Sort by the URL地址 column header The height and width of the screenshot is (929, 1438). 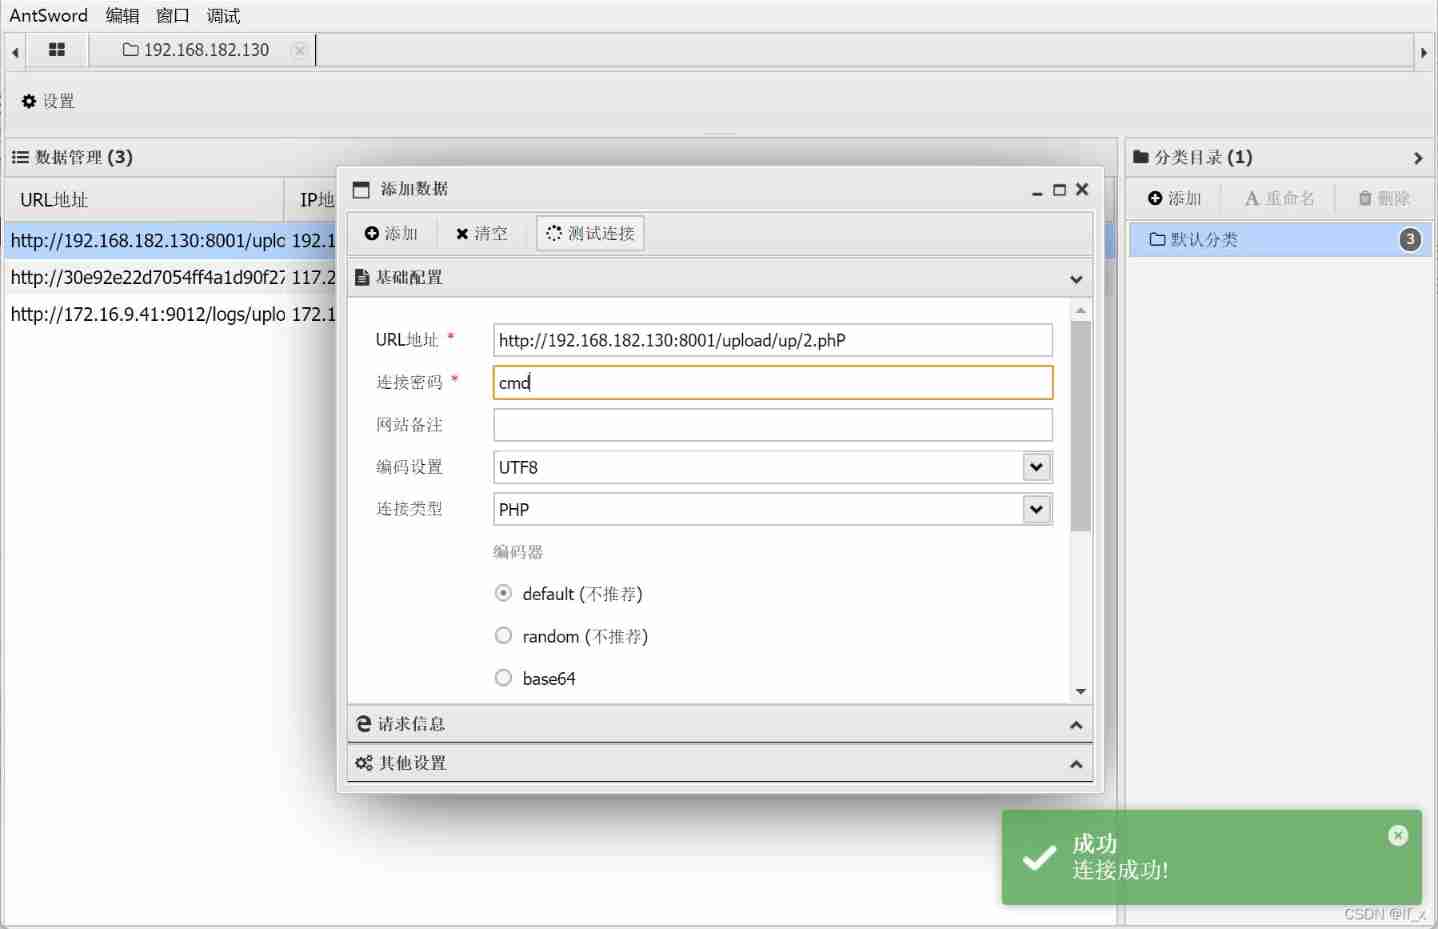click(145, 200)
